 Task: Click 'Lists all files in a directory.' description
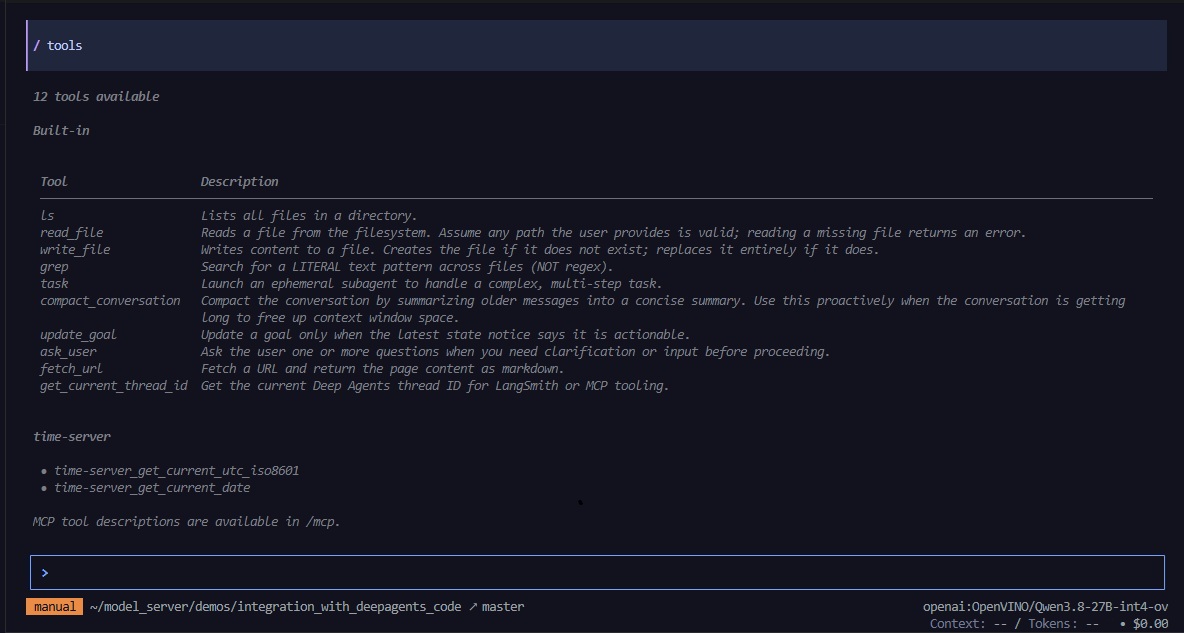[x=309, y=216]
